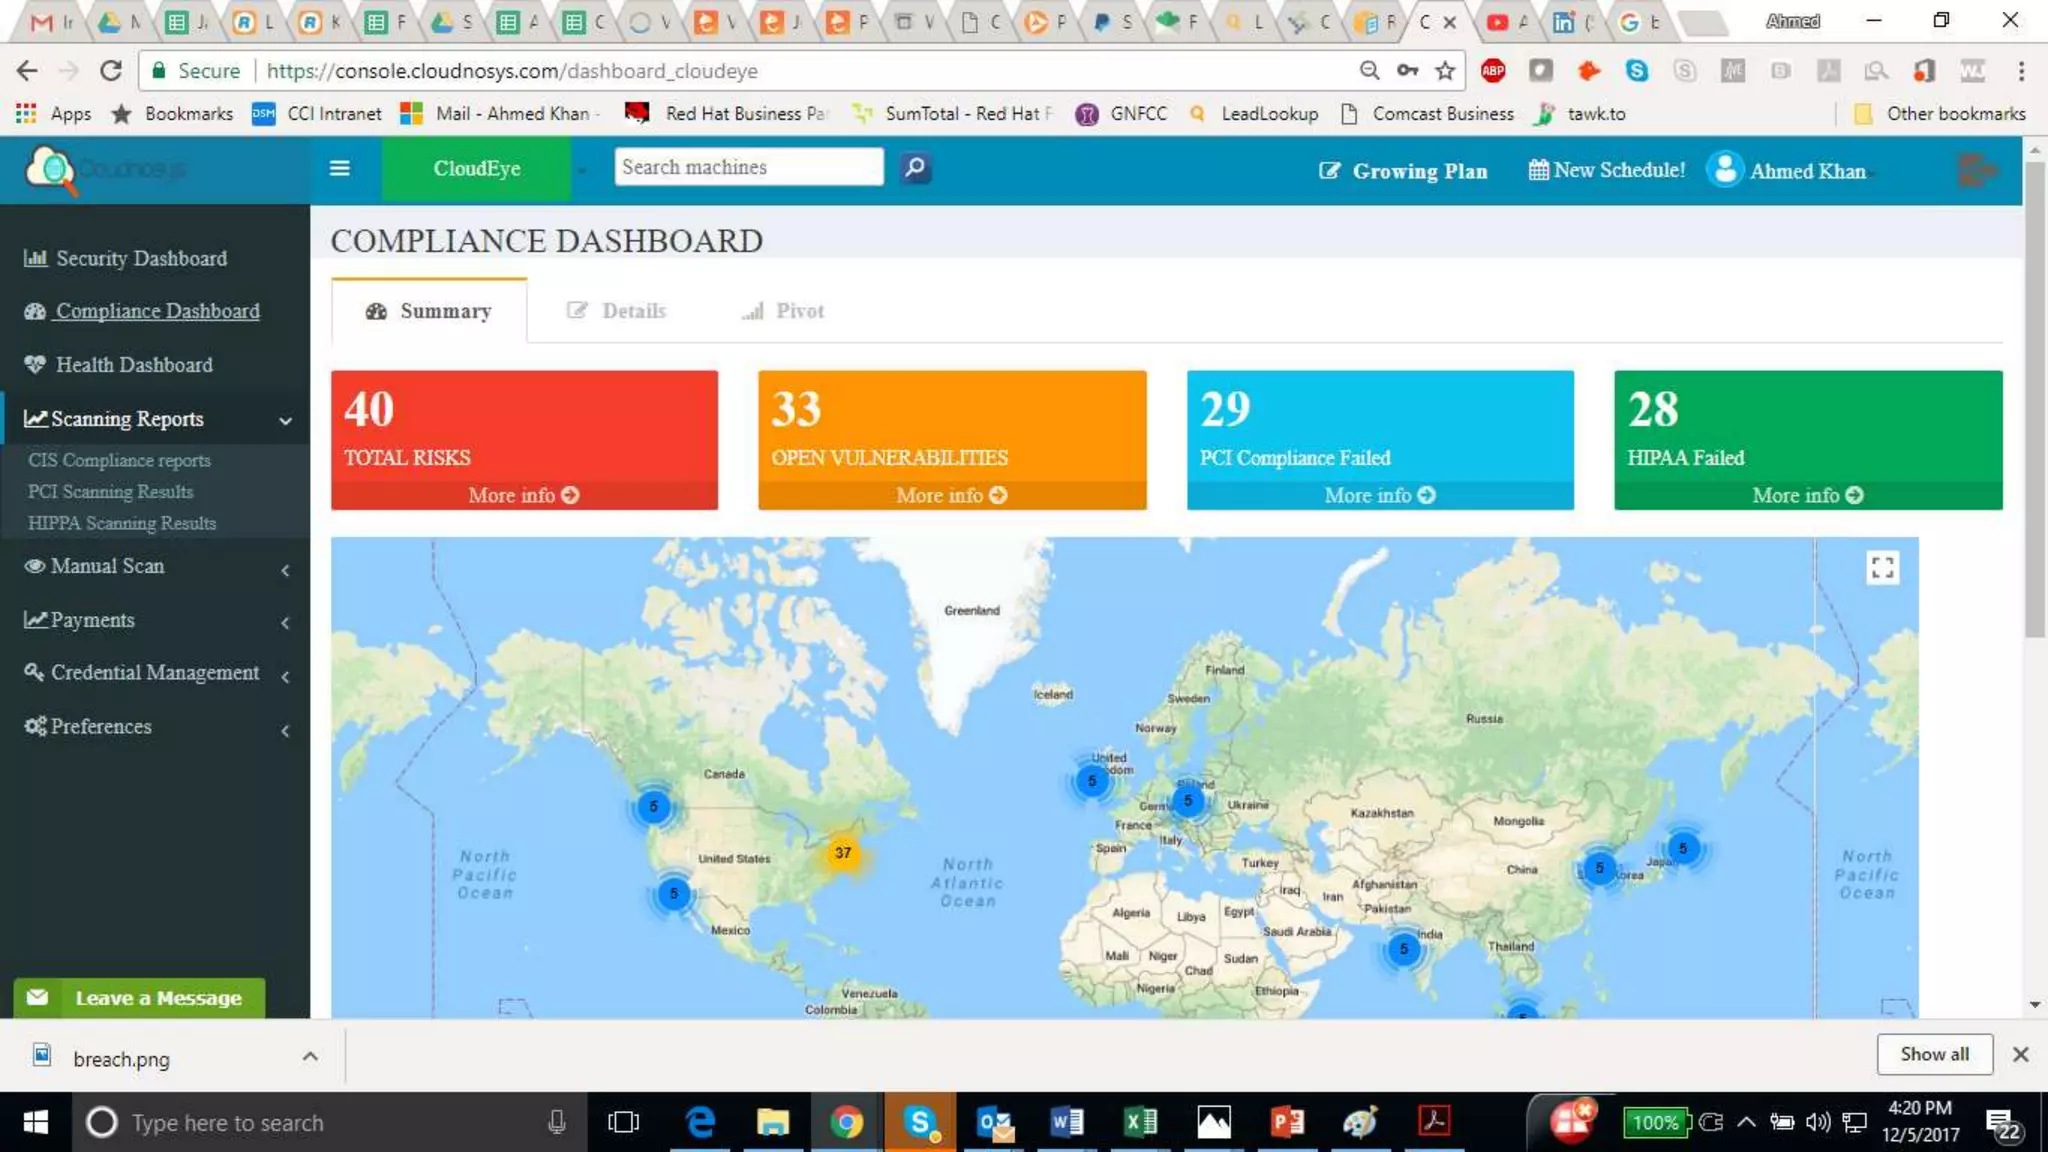
Task: Click the Leave a Message button
Action: [x=140, y=997]
